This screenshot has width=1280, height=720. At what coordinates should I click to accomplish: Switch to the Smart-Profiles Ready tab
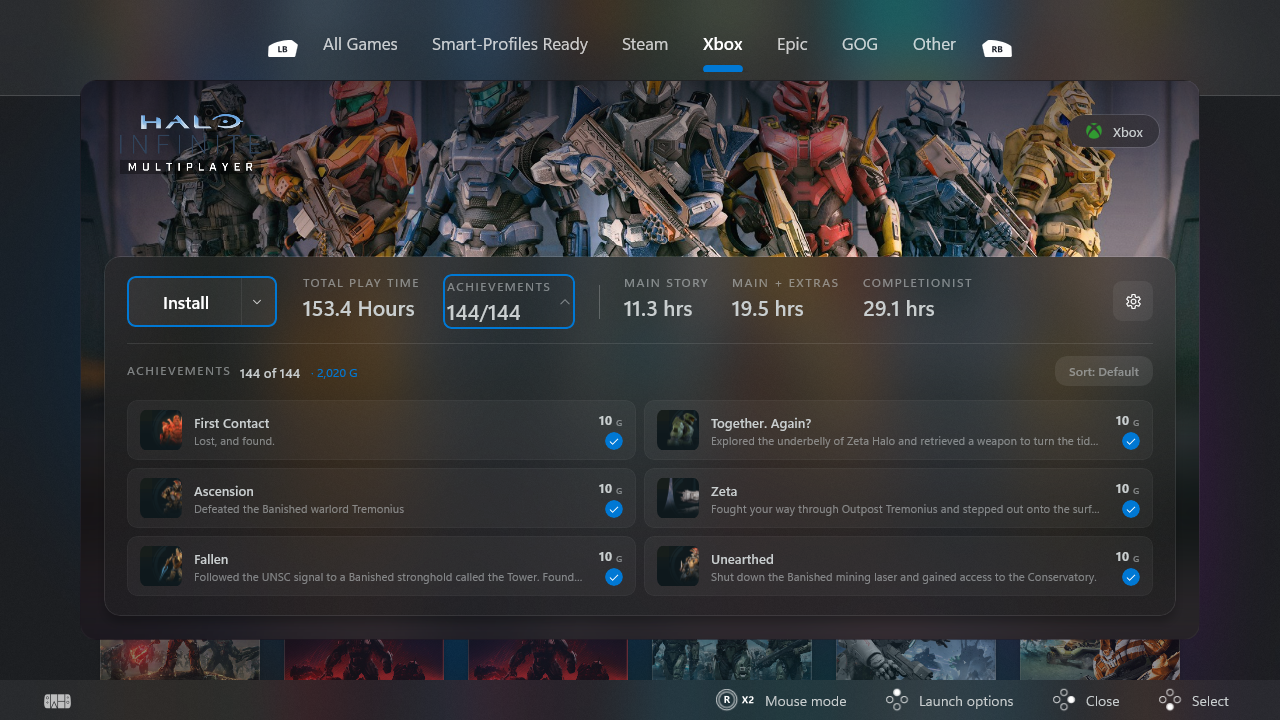pyautogui.click(x=510, y=45)
